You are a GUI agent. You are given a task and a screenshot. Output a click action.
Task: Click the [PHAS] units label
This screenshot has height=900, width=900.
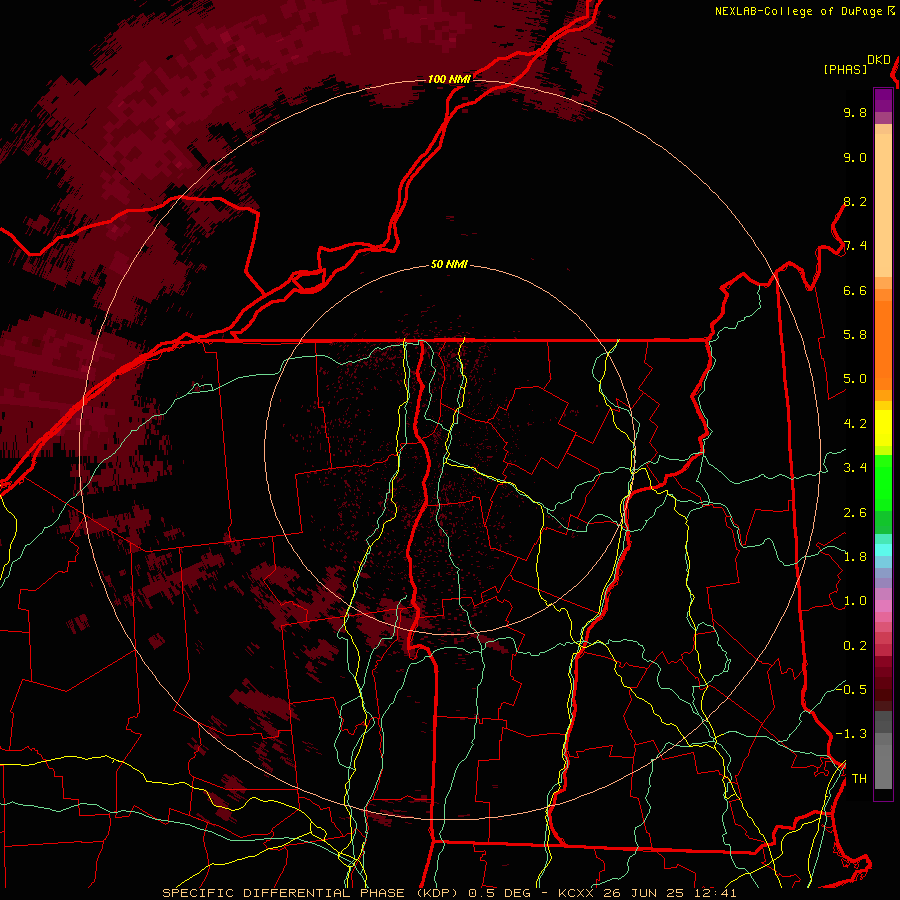click(x=845, y=69)
